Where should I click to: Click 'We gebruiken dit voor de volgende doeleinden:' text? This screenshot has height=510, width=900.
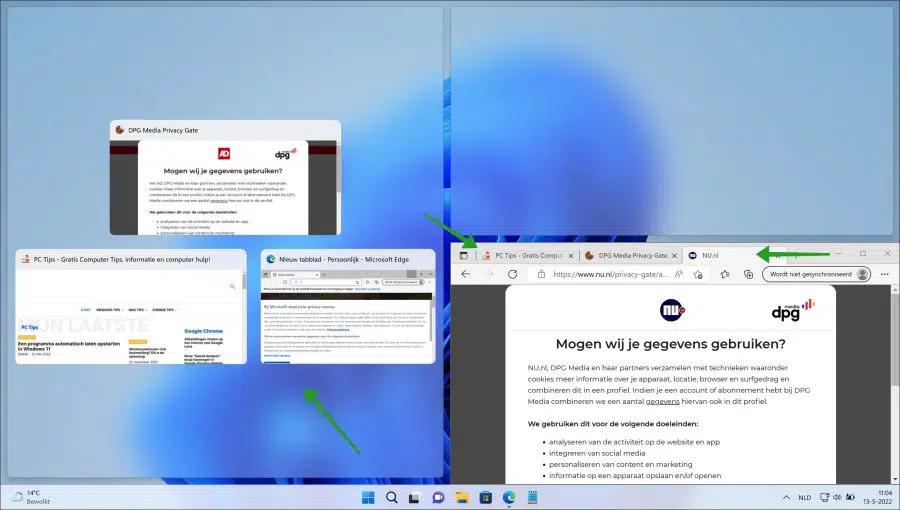pyautogui.click(x=613, y=424)
